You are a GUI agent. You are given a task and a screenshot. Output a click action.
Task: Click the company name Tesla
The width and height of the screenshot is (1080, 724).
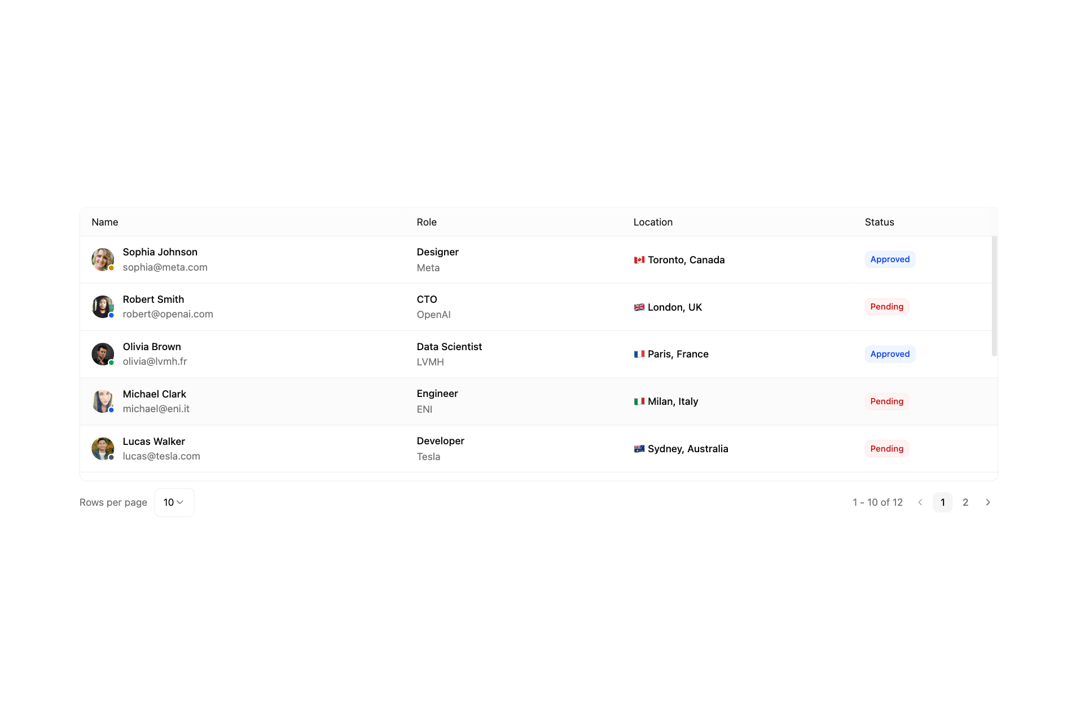[x=428, y=457]
